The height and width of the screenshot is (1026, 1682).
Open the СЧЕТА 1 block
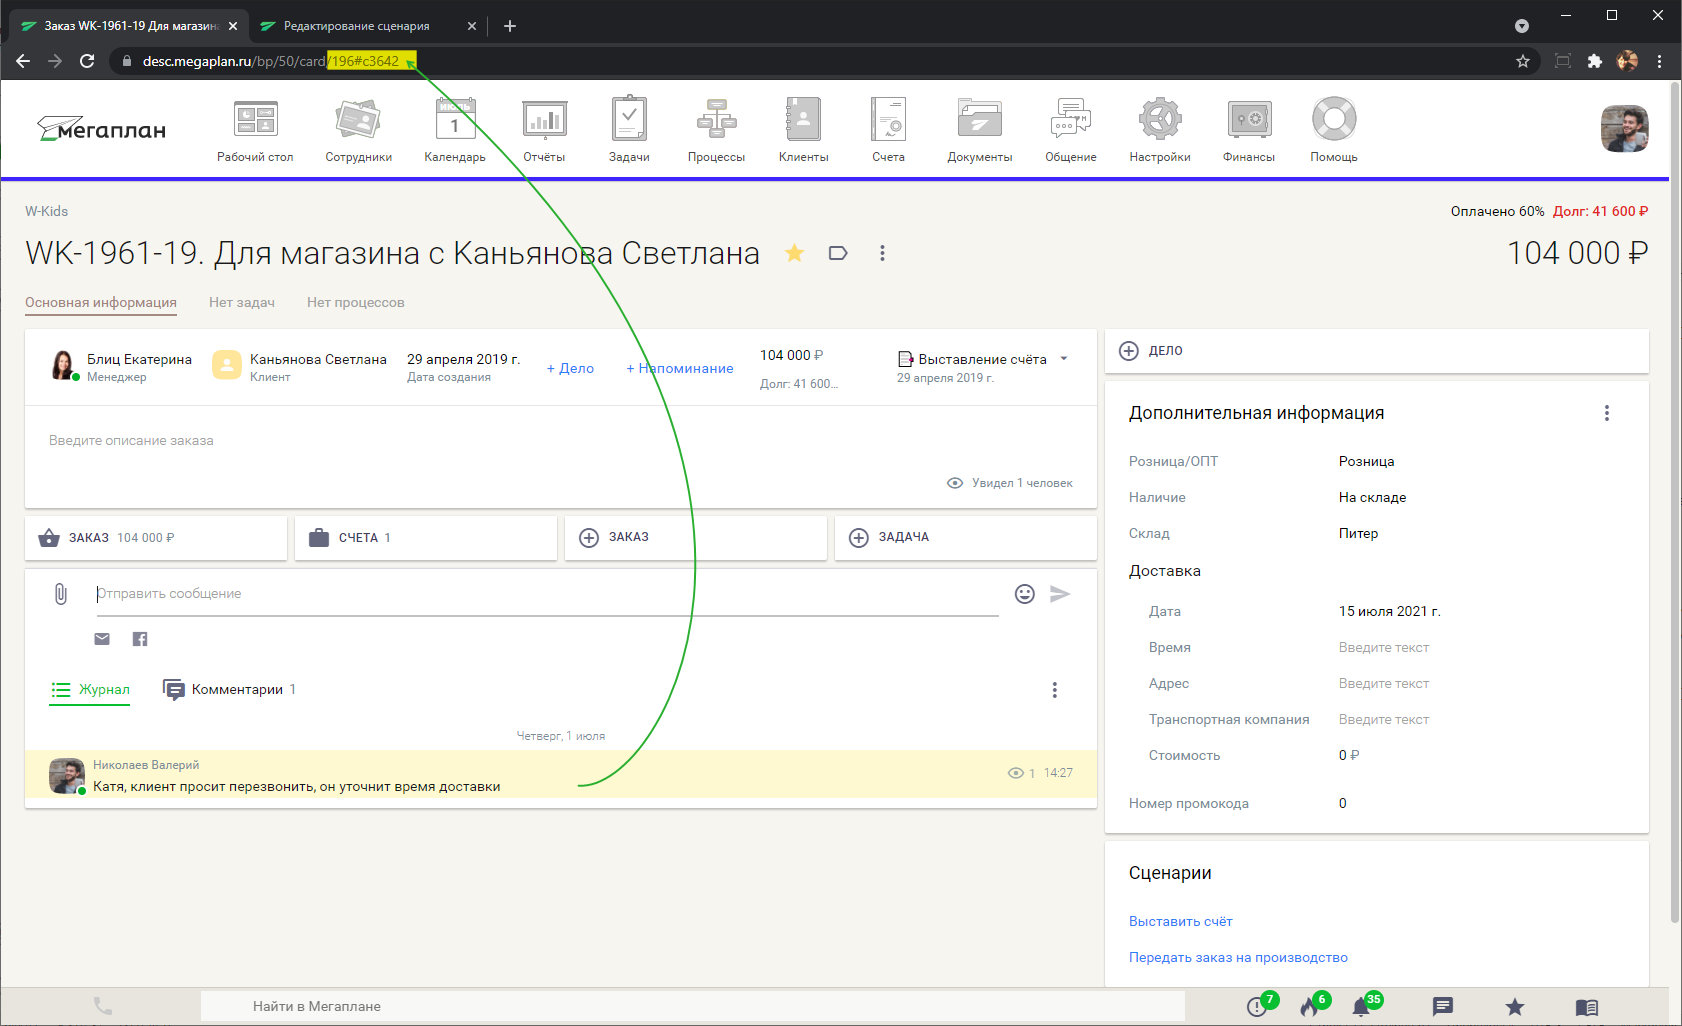(x=426, y=538)
